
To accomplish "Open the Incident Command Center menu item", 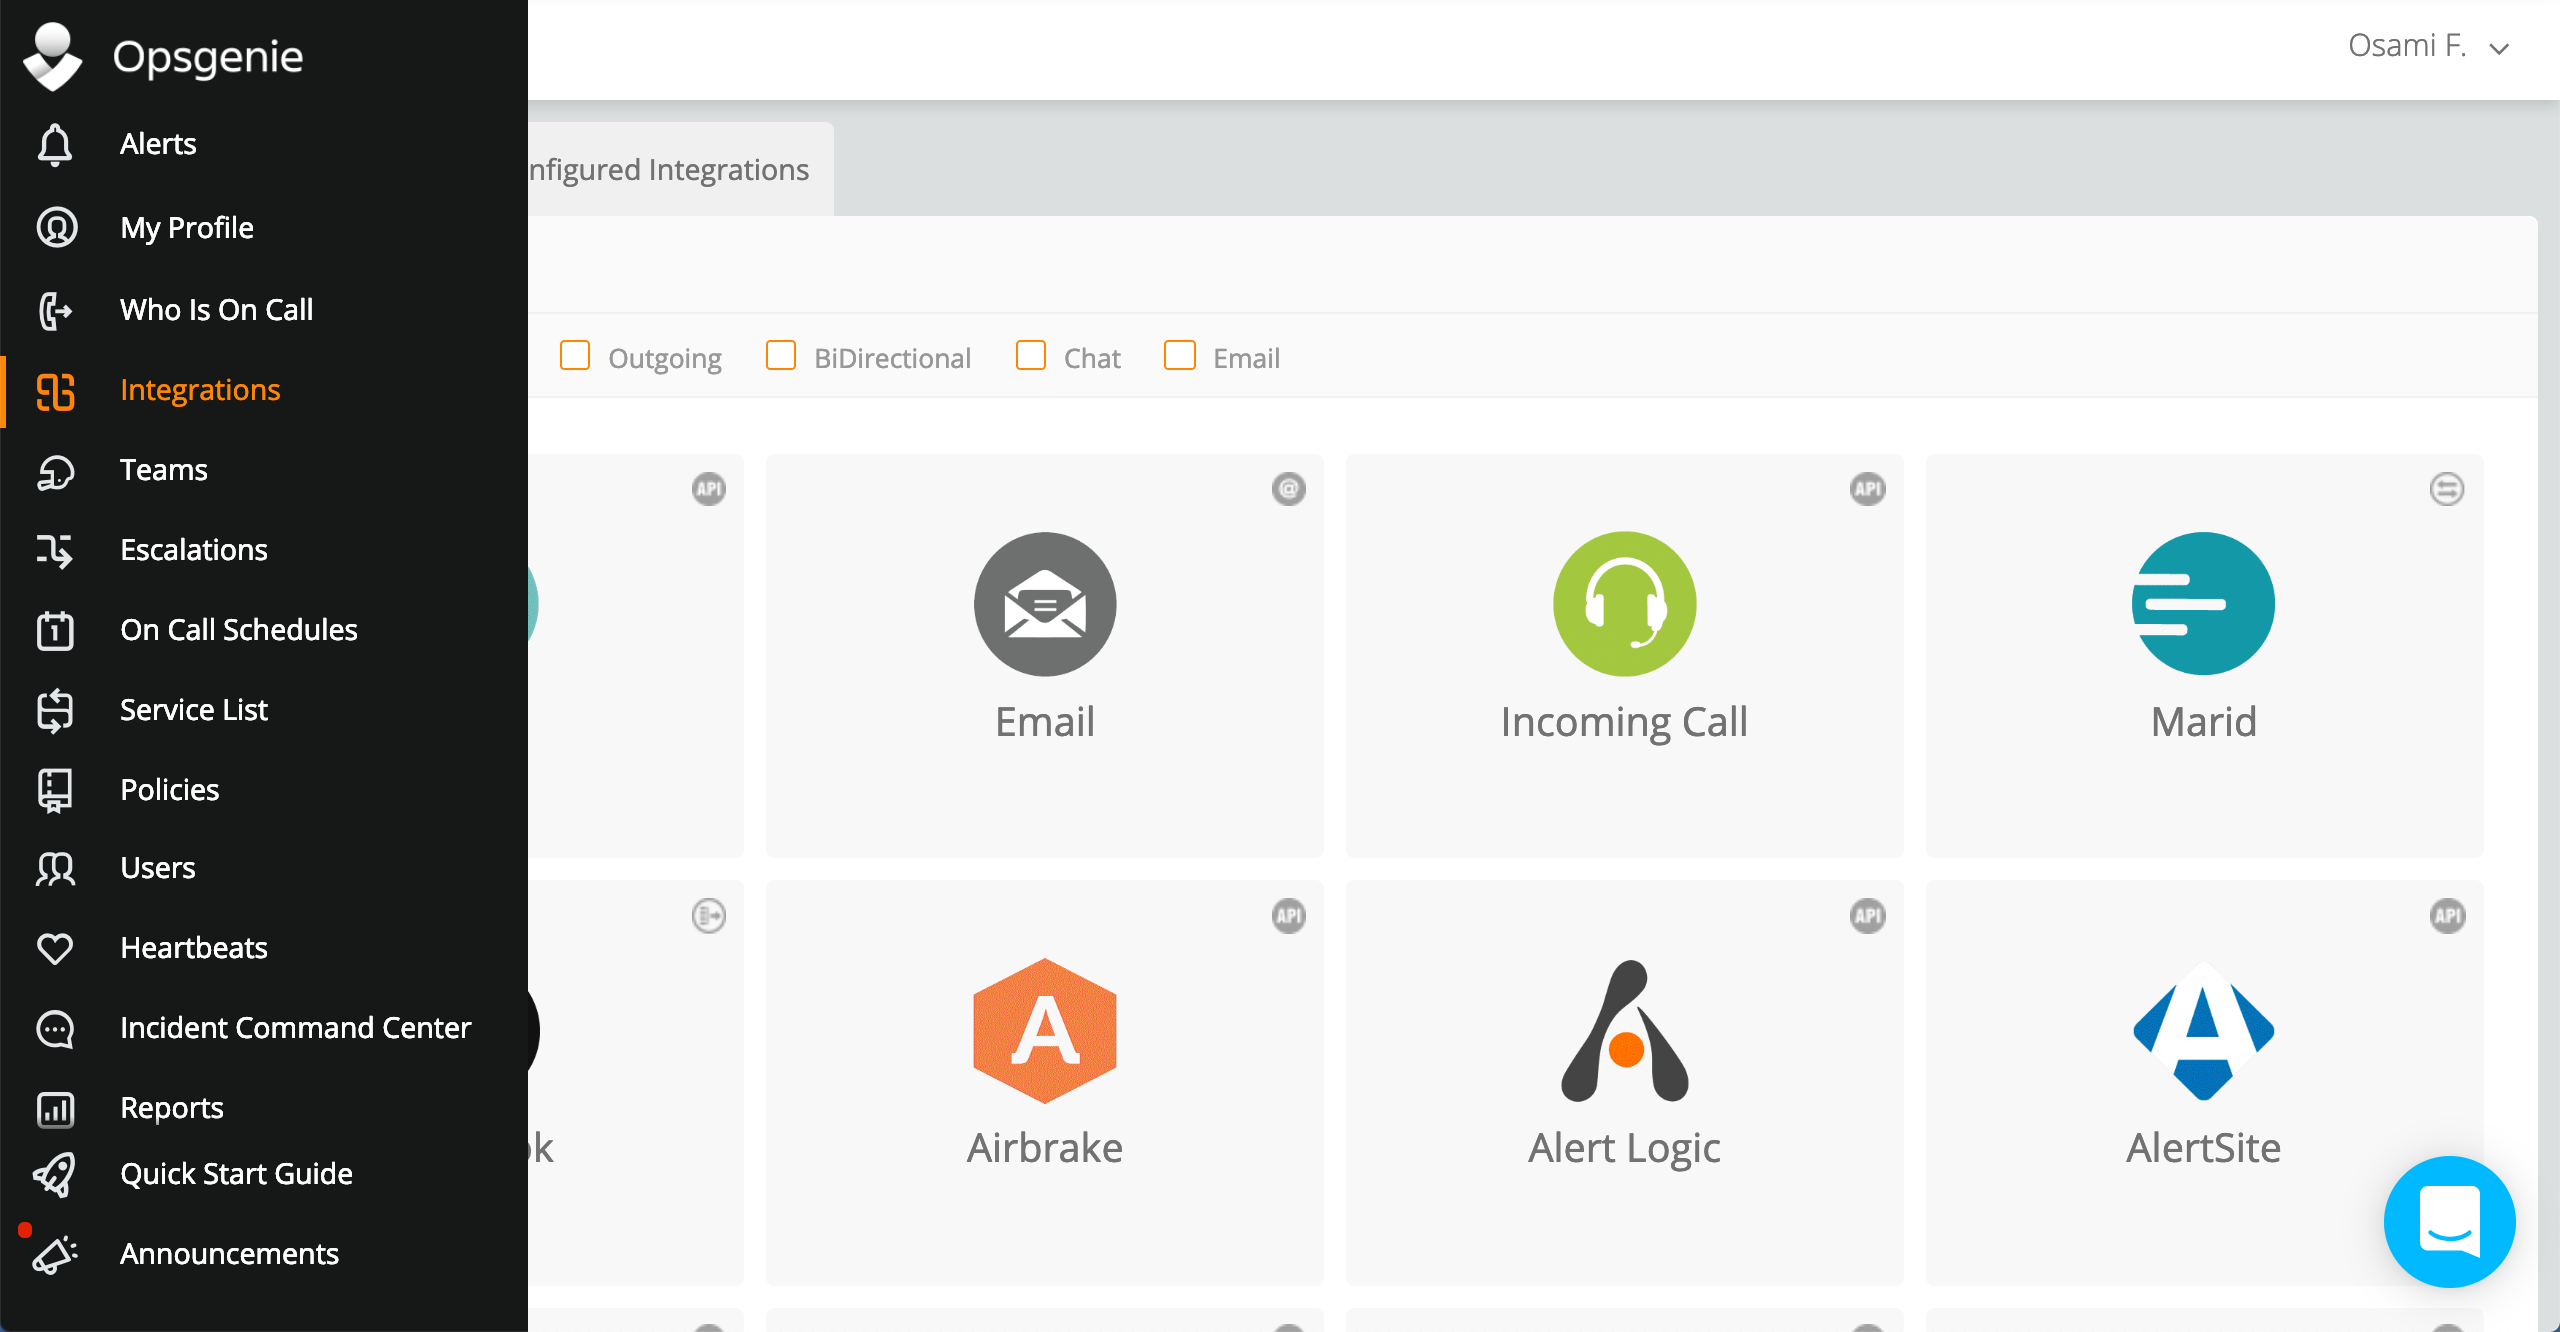I will point(295,1028).
